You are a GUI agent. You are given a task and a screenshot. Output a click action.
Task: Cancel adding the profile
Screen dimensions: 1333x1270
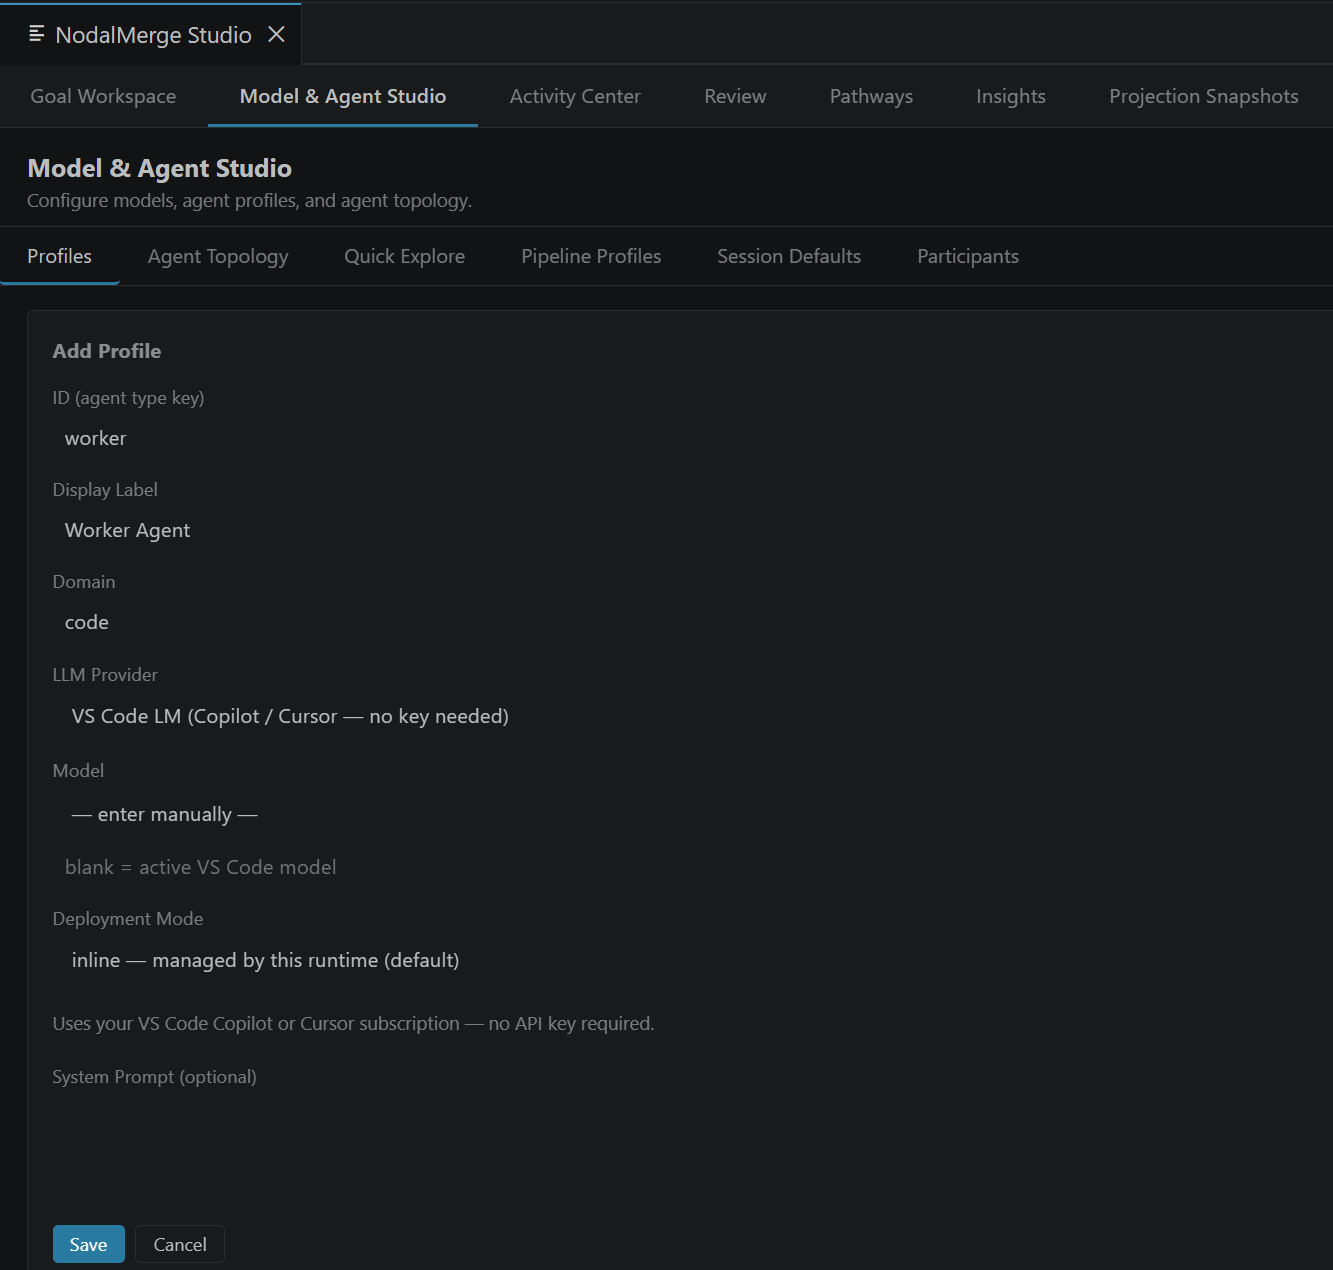click(180, 1244)
